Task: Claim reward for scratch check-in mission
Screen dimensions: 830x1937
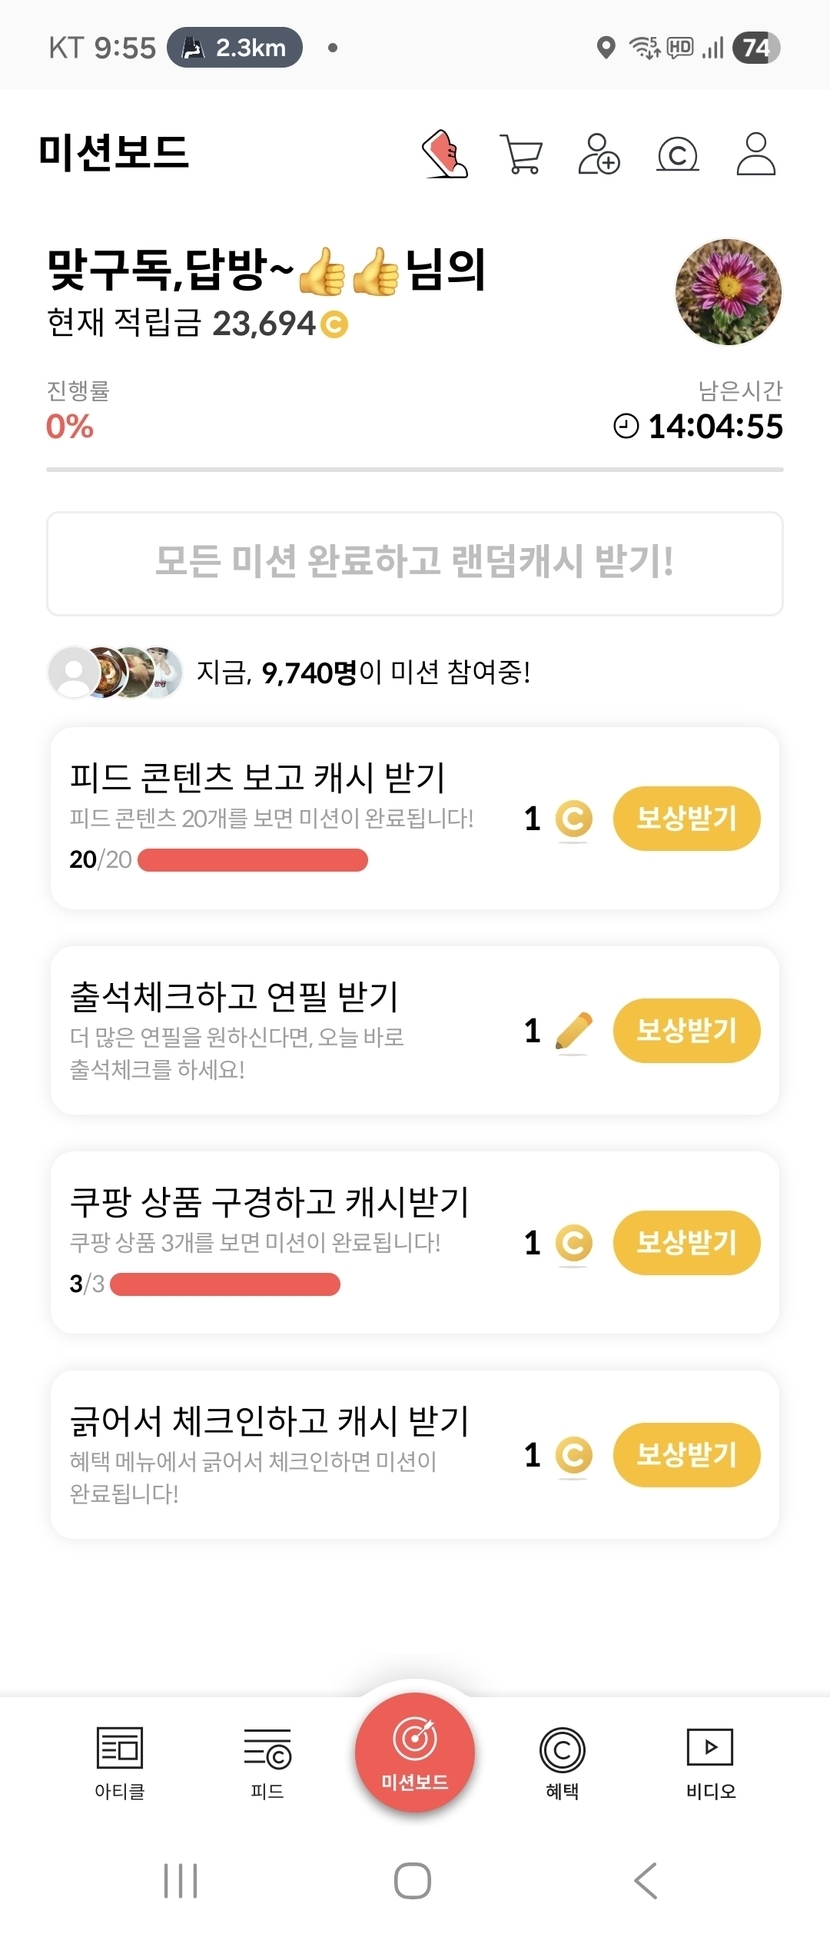Action: 686,1455
